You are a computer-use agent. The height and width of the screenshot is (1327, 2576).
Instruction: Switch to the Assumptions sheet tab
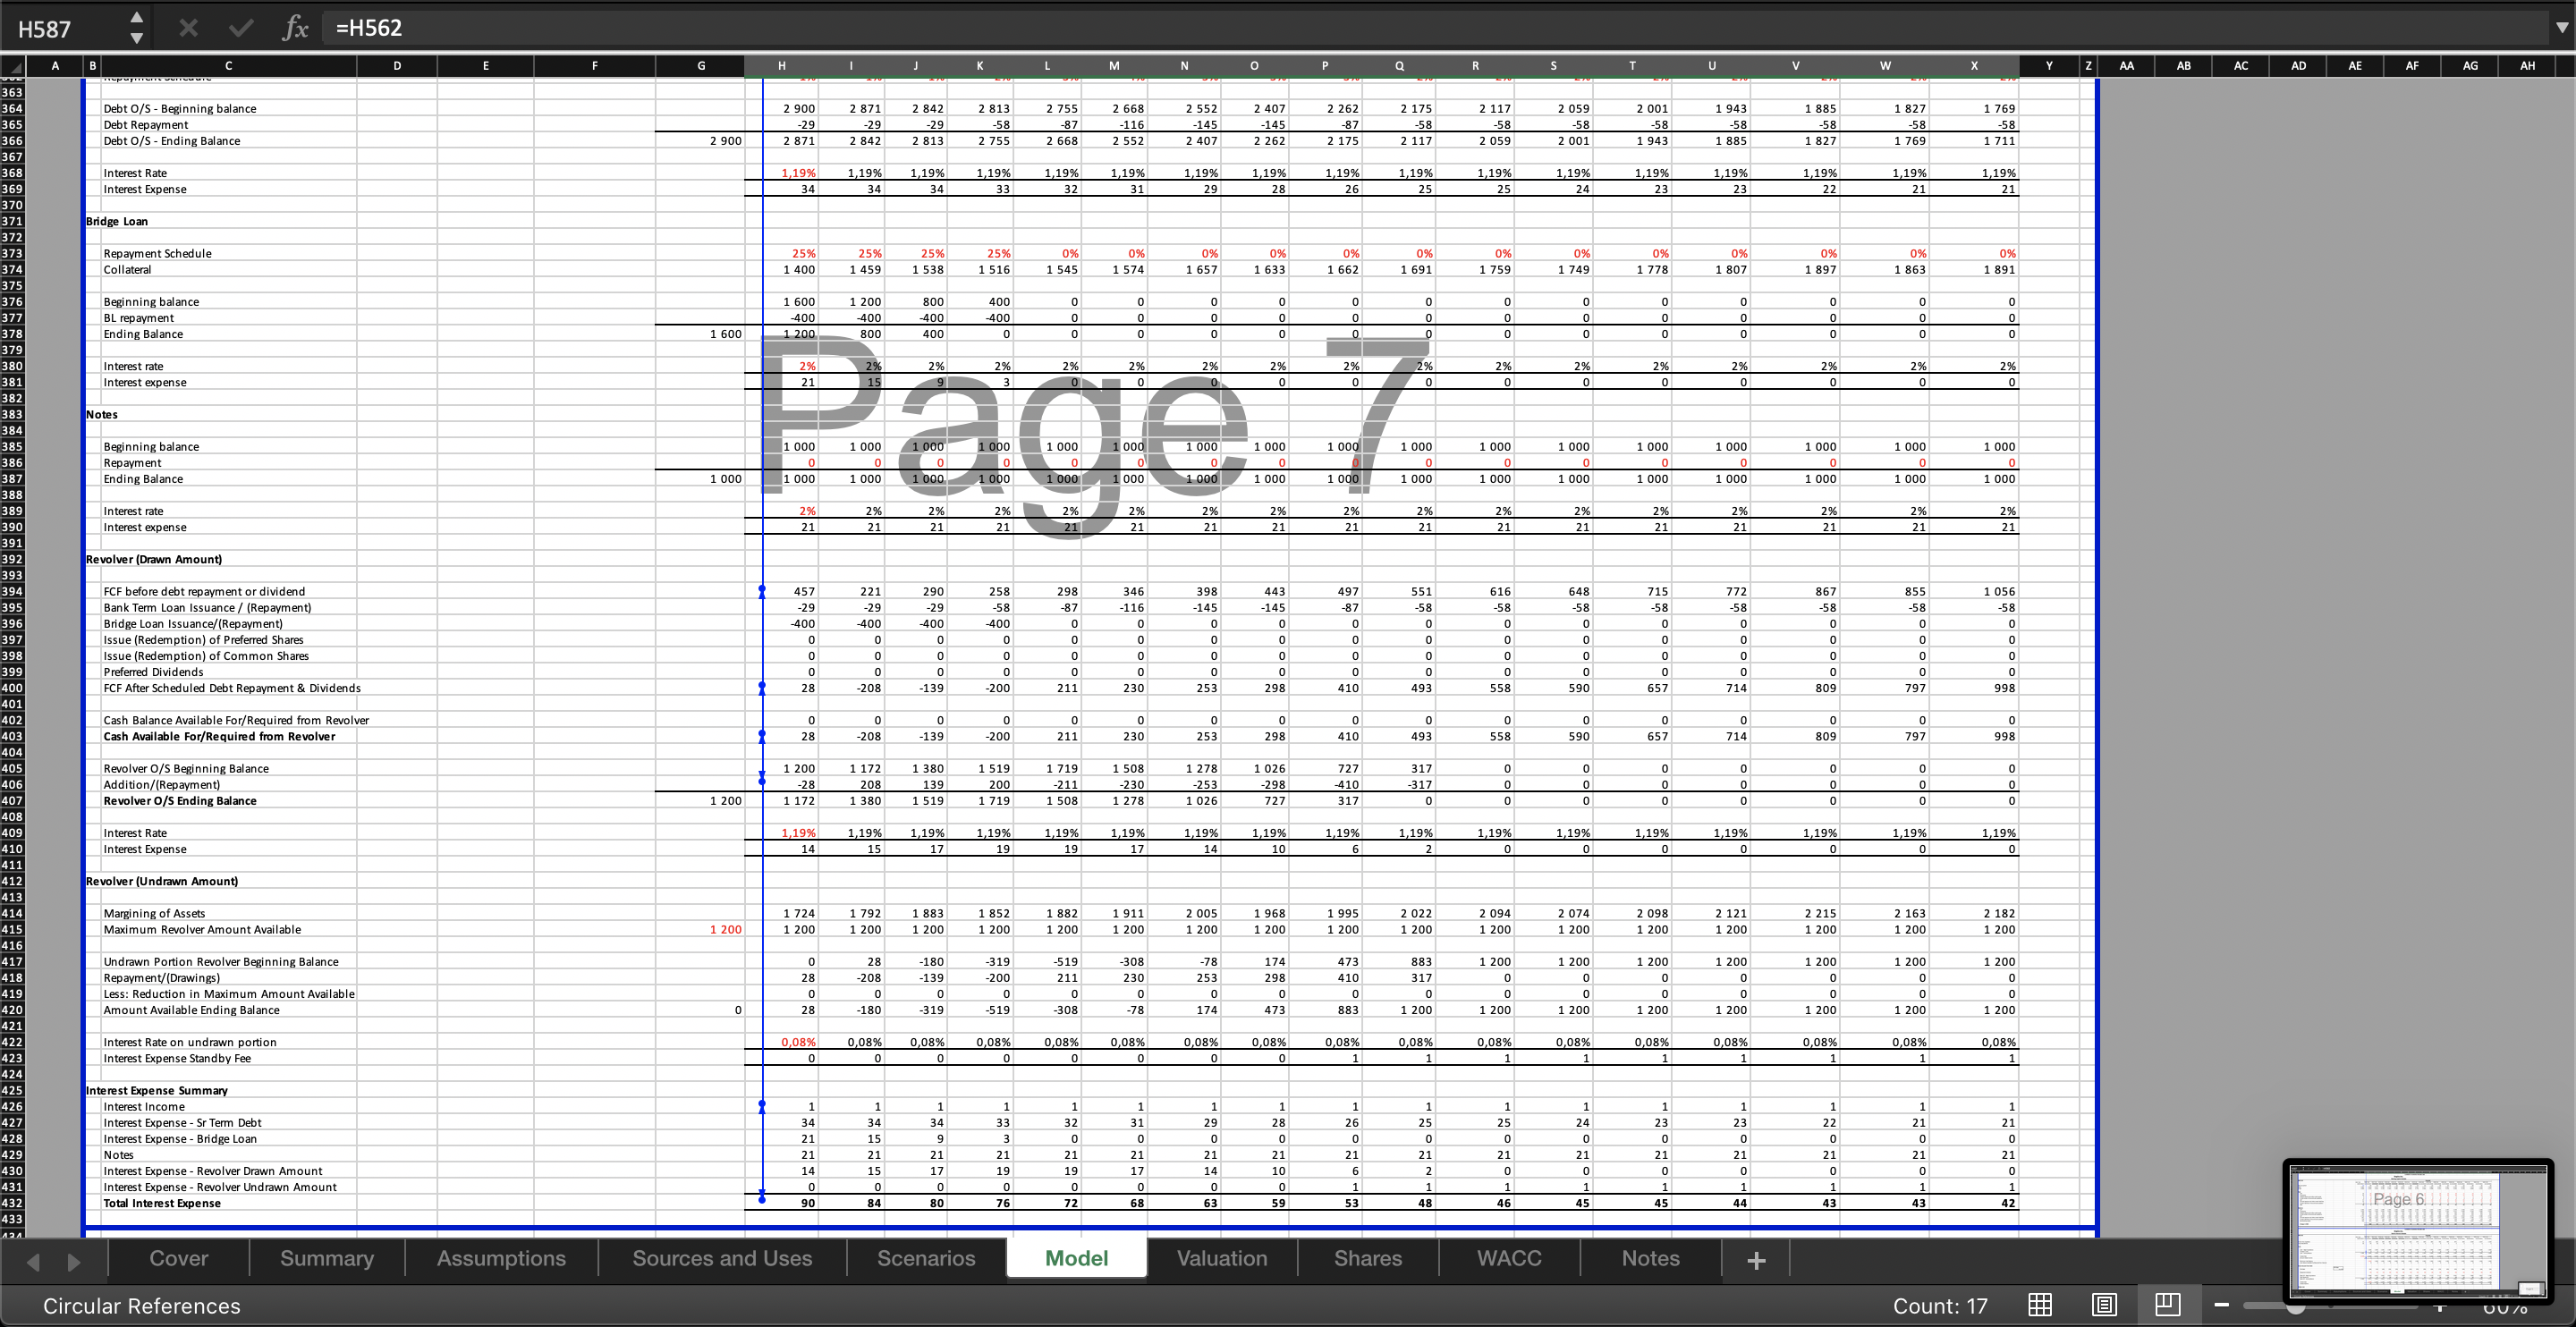501,1259
